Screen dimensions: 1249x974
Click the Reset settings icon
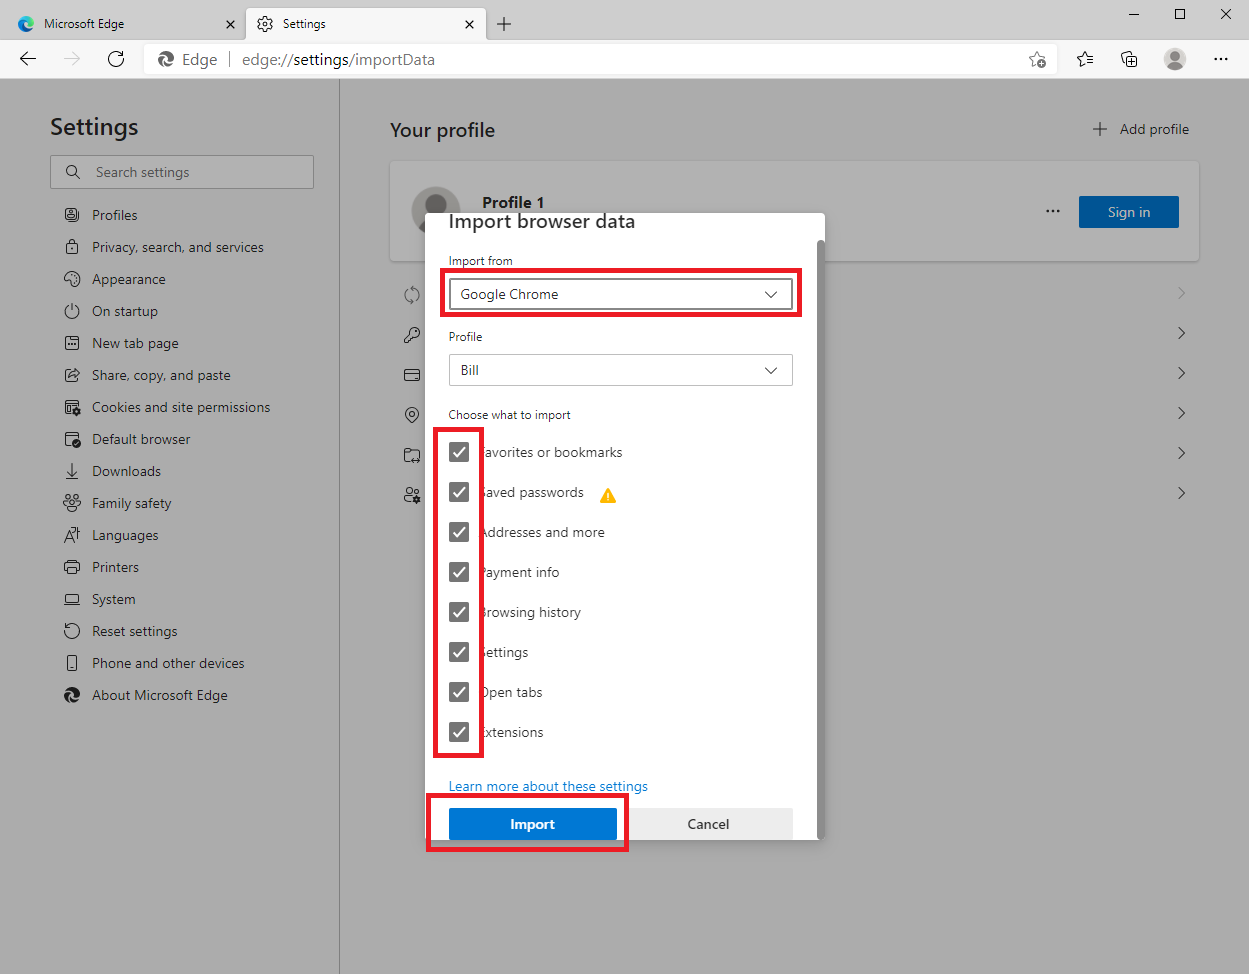point(72,631)
